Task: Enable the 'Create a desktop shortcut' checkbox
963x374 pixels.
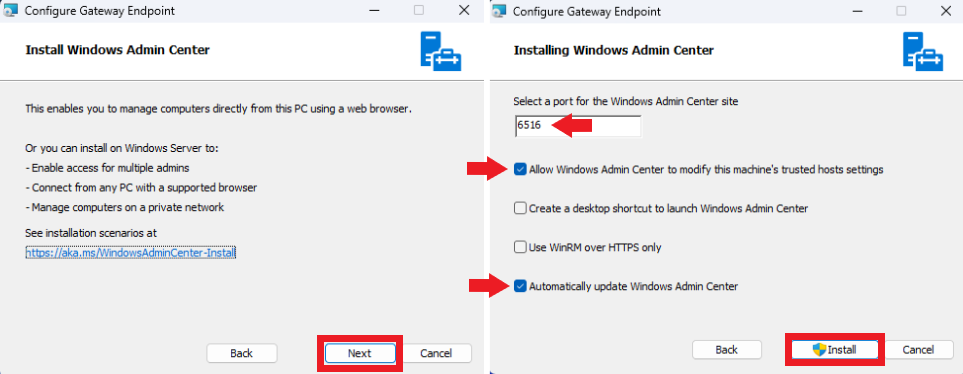Action: point(520,208)
